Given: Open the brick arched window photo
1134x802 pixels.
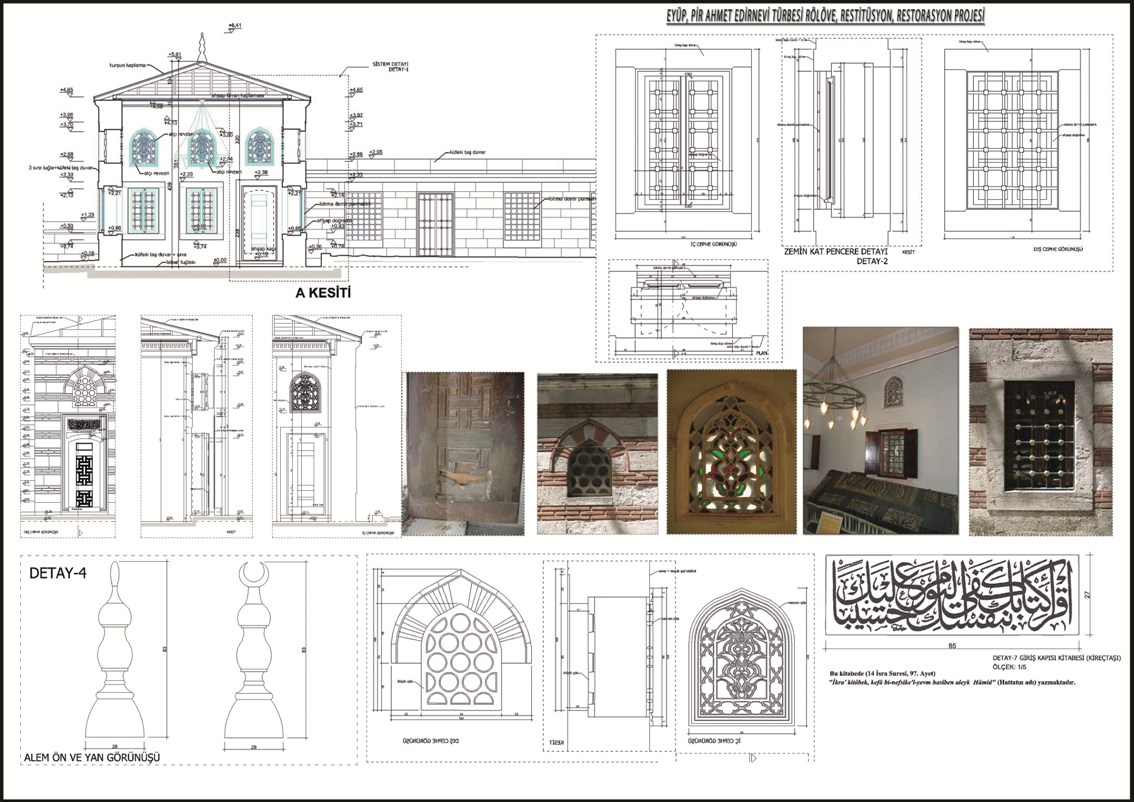Looking at the screenshot, I should pos(597,454).
